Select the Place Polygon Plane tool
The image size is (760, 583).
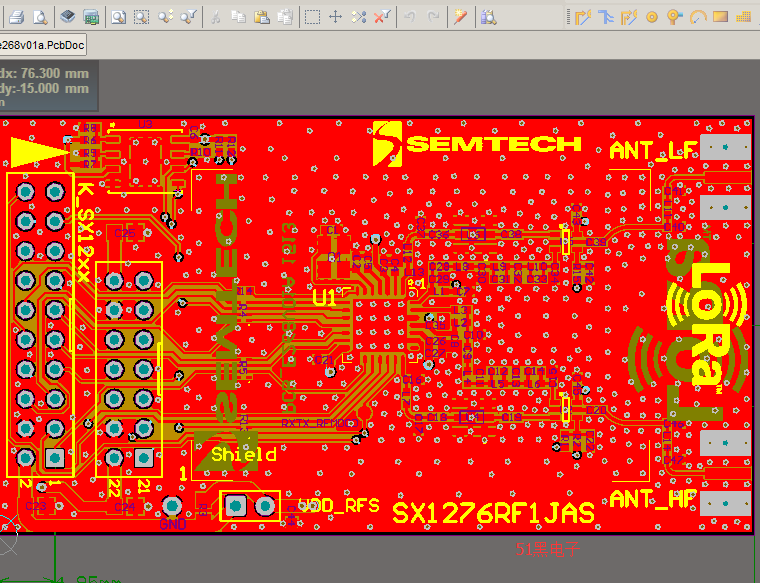744,17
